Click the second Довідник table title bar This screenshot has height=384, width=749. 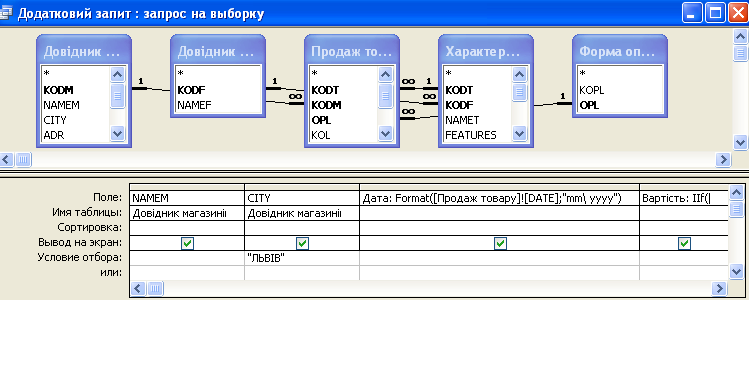pyautogui.click(x=218, y=51)
